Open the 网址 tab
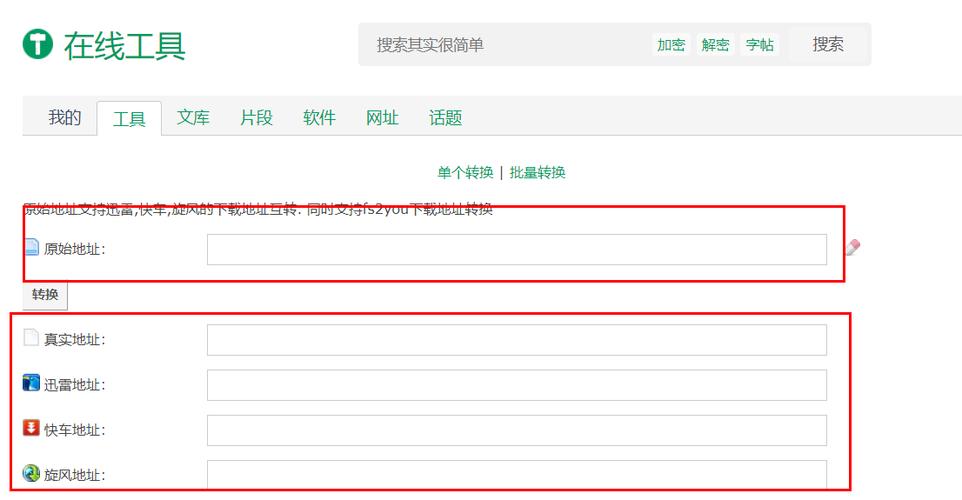 pyautogui.click(x=382, y=117)
